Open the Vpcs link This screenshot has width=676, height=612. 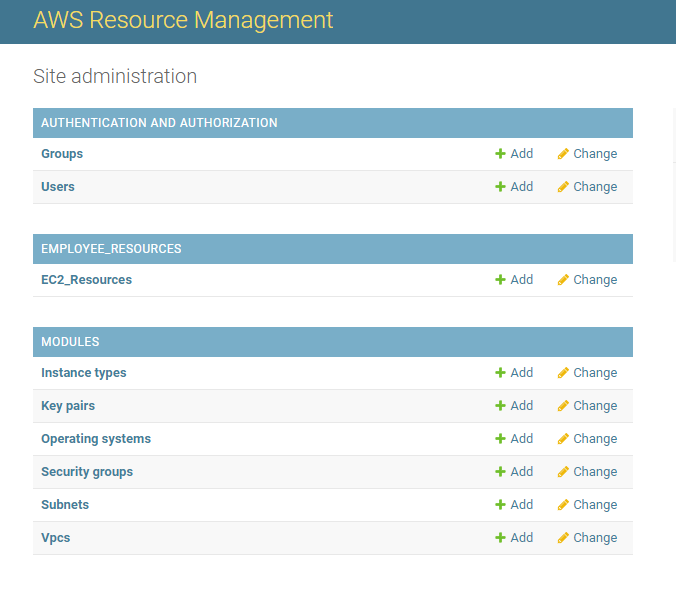[x=56, y=537]
